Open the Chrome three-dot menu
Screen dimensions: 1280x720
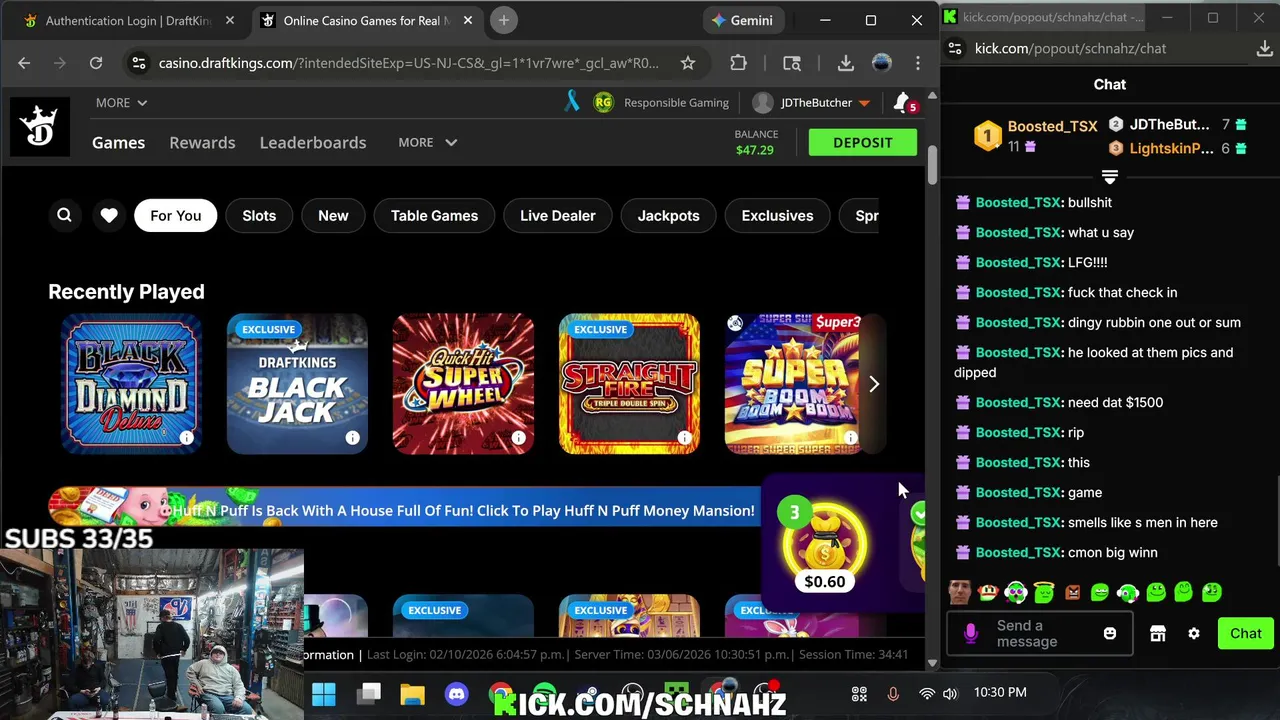coord(918,63)
